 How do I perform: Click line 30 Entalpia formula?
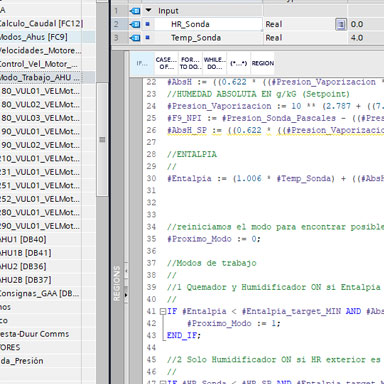point(275,179)
